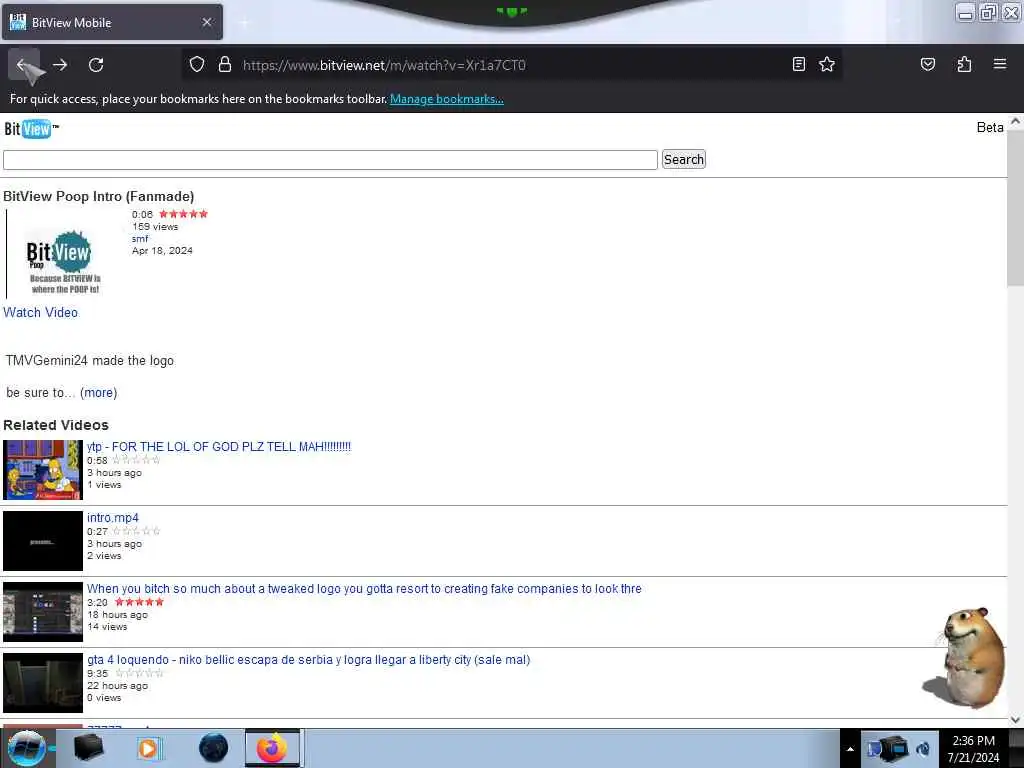This screenshot has height=768, width=1024.
Task: Click the 'Beta' label text
Action: pyautogui.click(x=989, y=127)
